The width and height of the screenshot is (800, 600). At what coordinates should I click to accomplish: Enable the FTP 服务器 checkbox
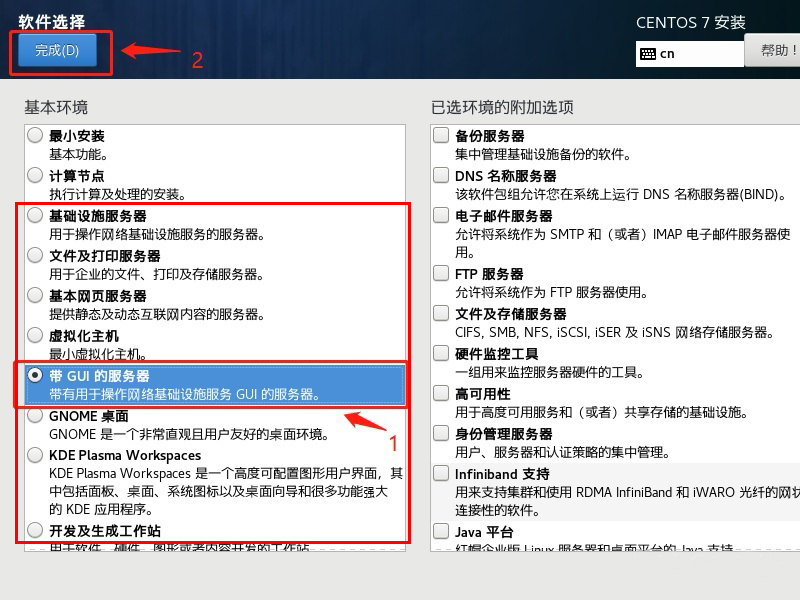point(441,273)
